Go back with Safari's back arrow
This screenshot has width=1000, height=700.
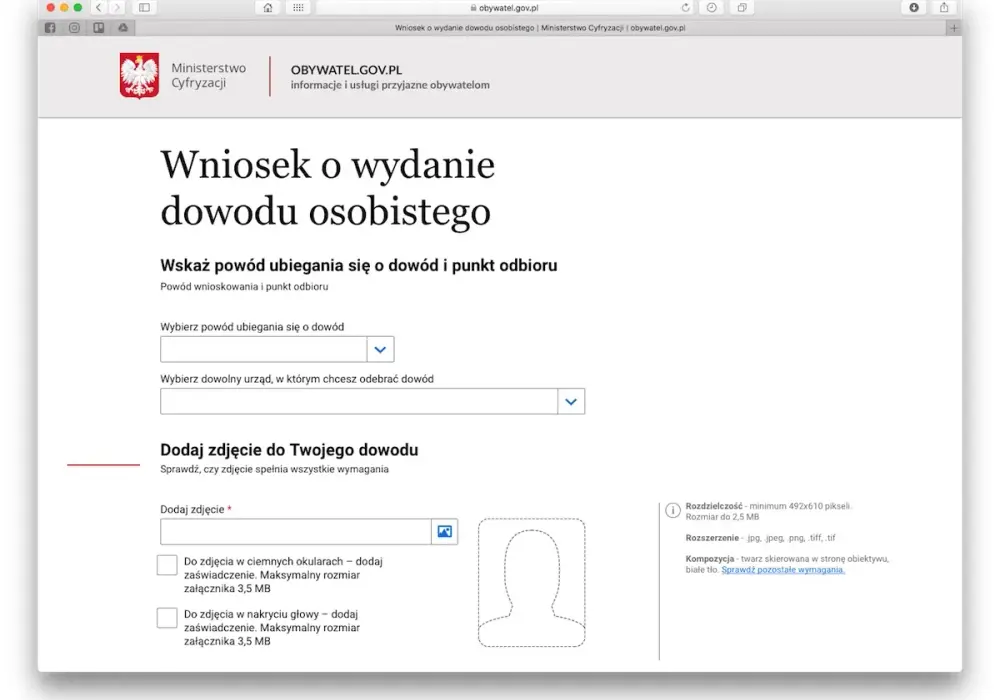(98, 8)
